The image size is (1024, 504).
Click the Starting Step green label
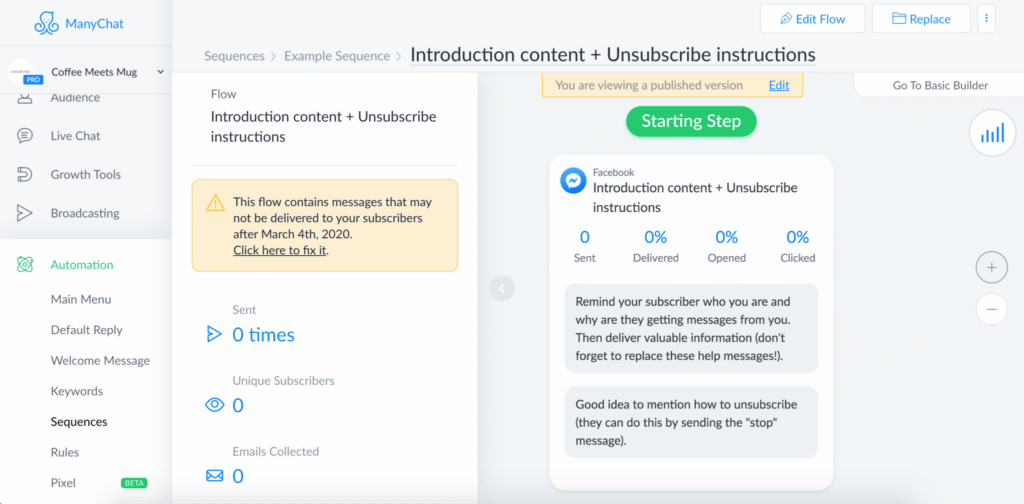click(691, 121)
